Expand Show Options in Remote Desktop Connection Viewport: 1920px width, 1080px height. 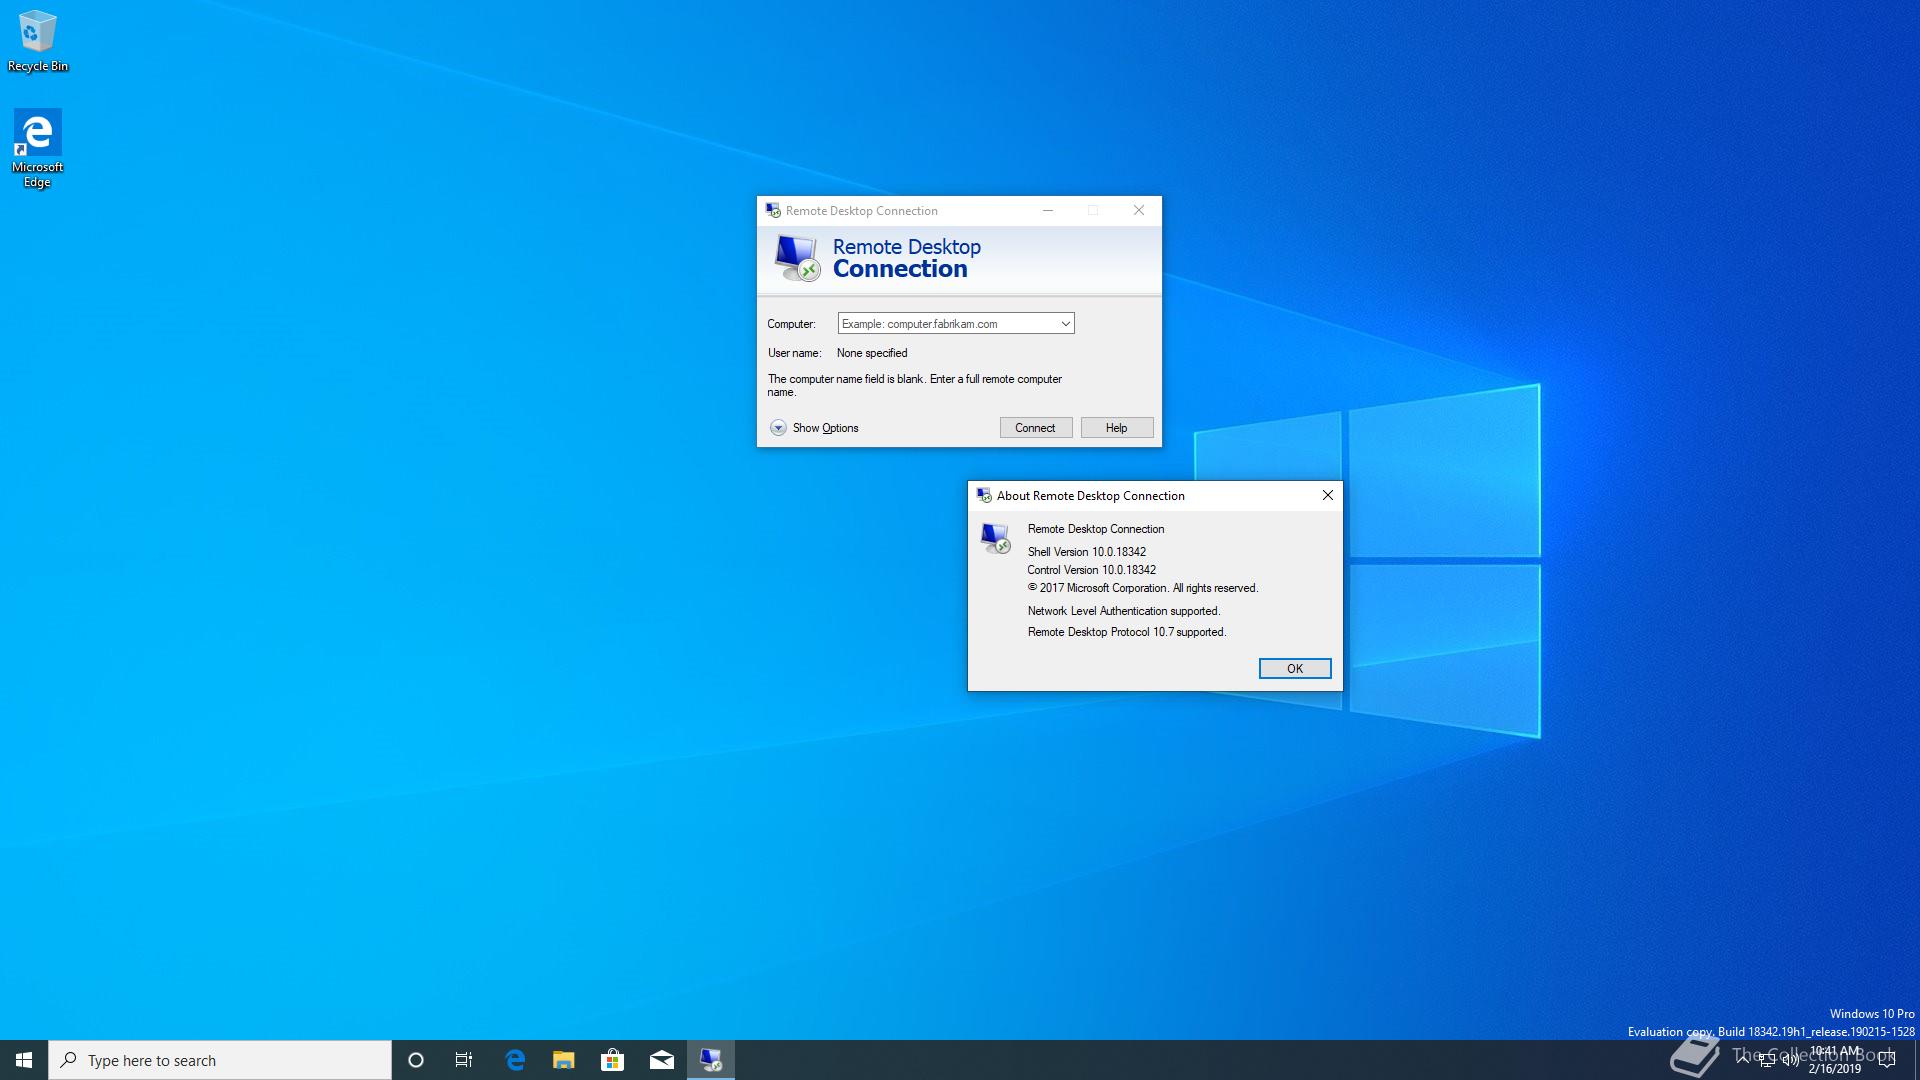[x=814, y=428]
